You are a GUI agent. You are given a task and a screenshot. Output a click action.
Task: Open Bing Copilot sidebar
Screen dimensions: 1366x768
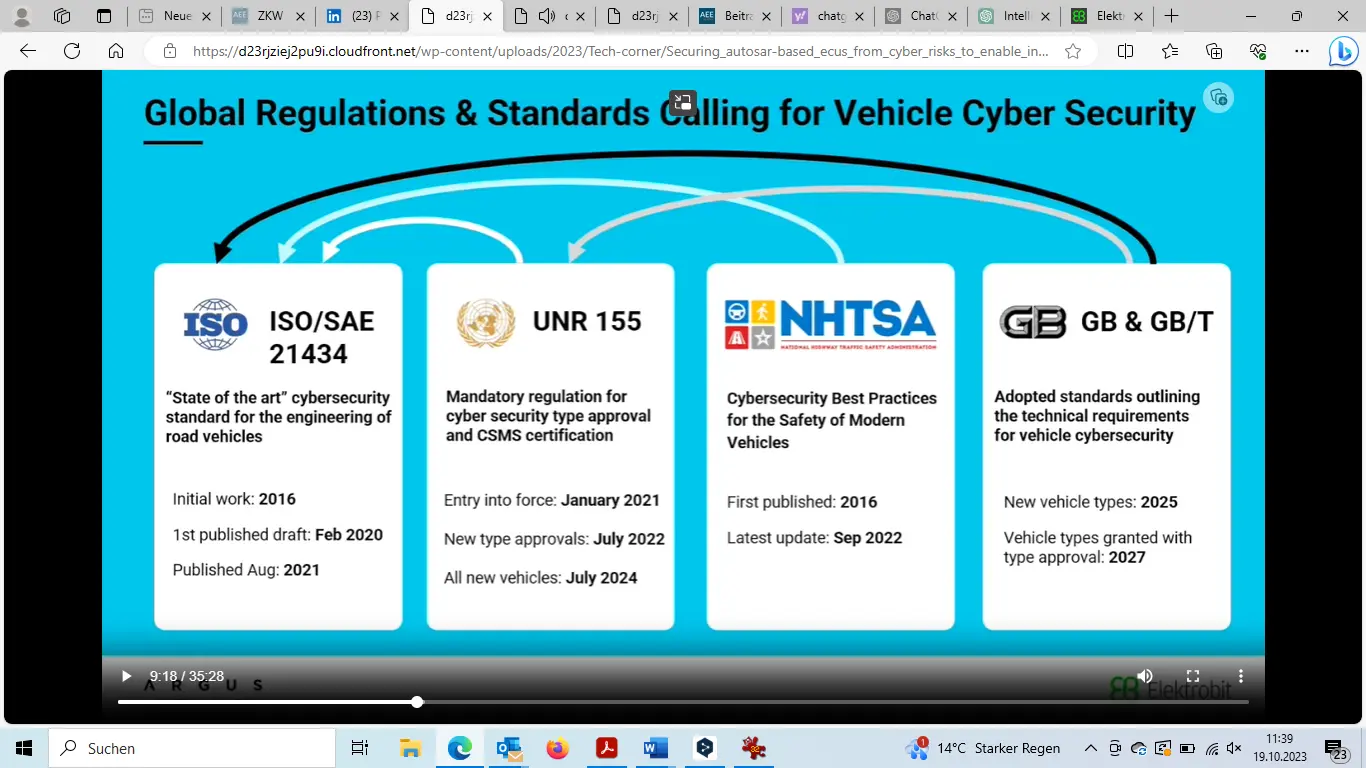[1342, 51]
